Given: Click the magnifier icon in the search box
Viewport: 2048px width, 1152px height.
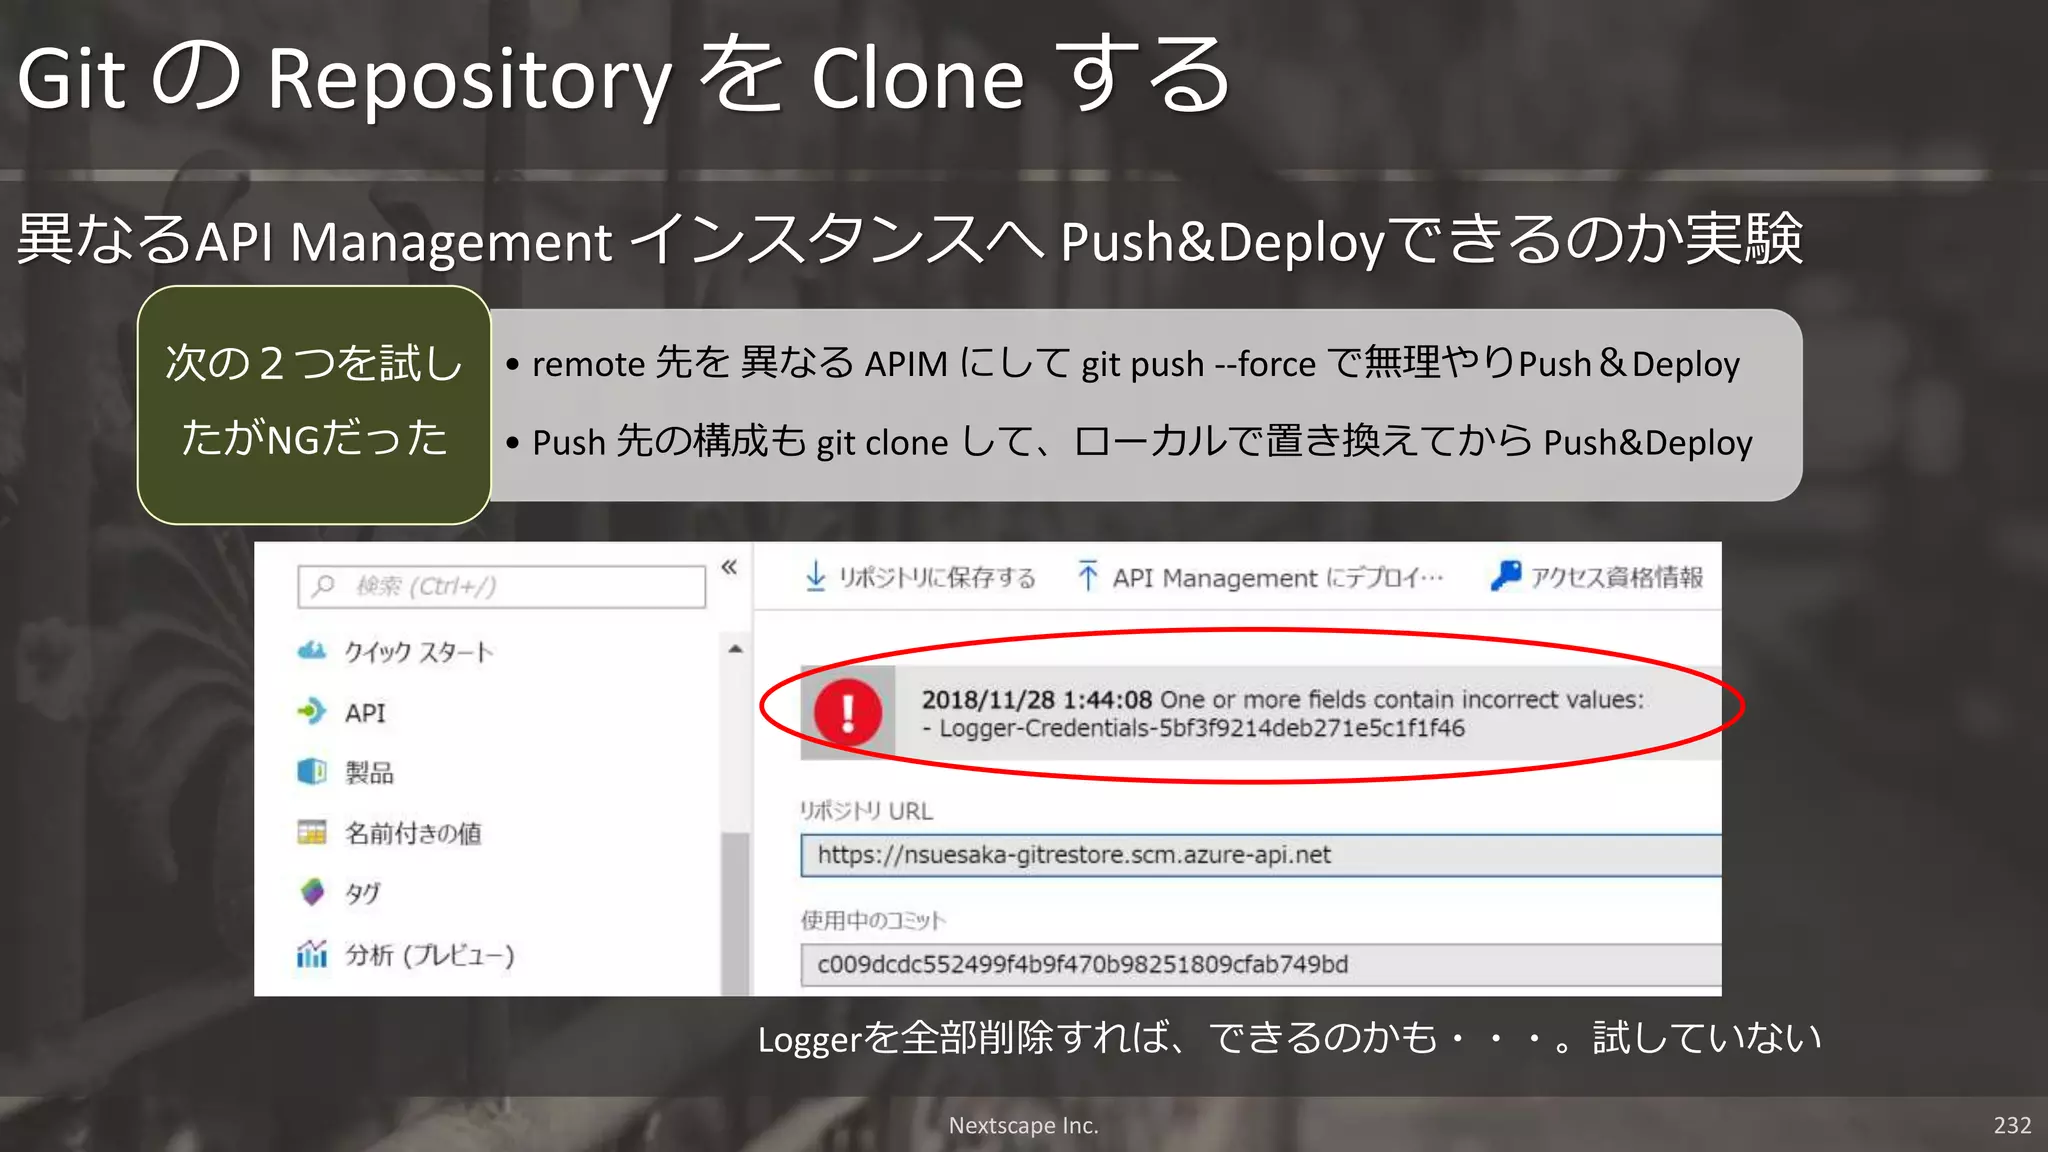Looking at the screenshot, I should tap(323, 586).
